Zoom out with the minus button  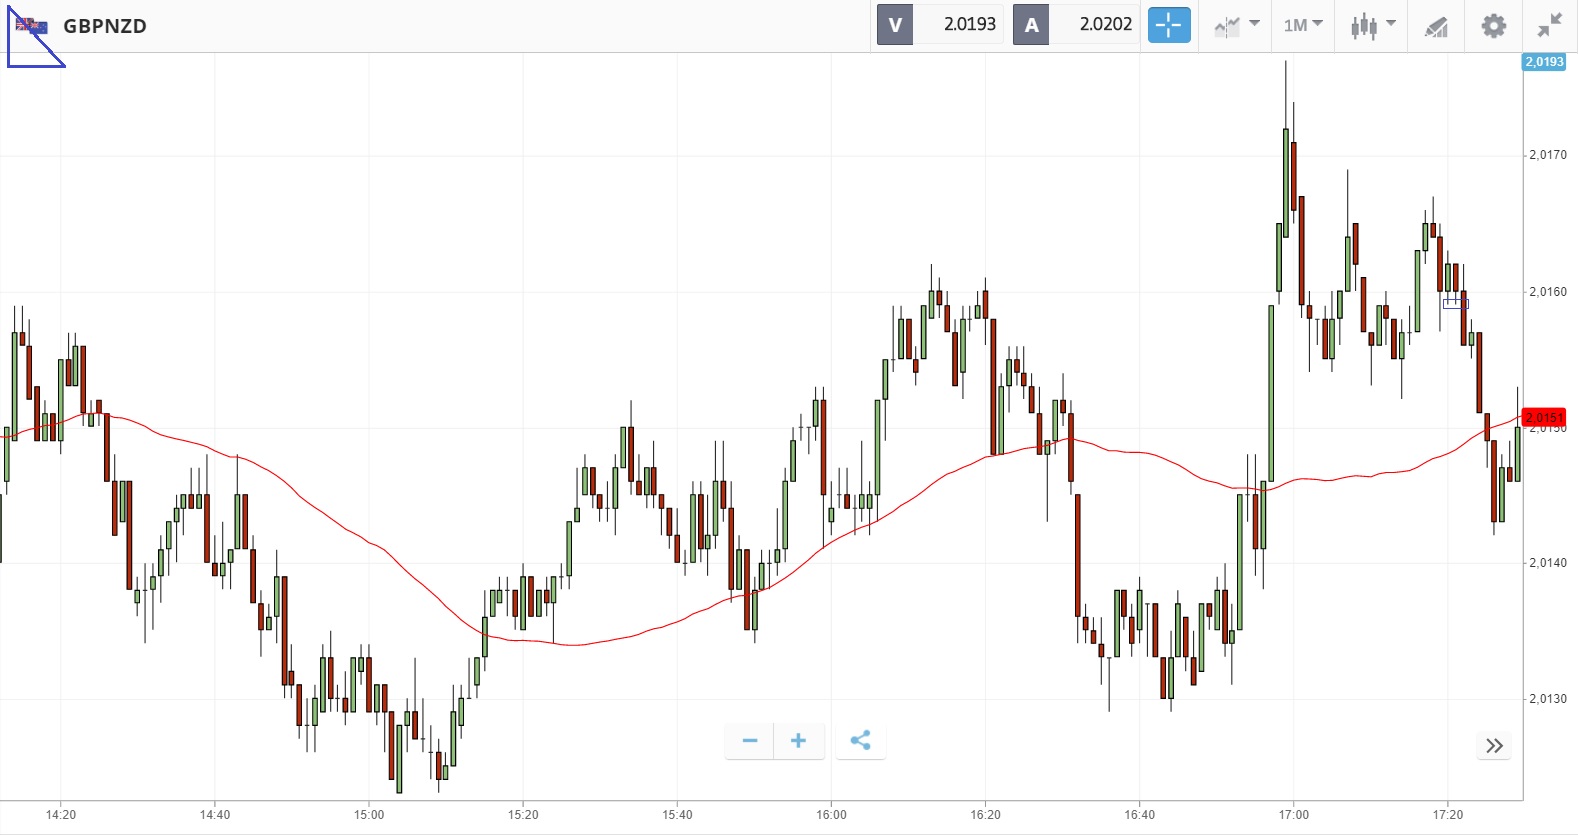(x=750, y=741)
